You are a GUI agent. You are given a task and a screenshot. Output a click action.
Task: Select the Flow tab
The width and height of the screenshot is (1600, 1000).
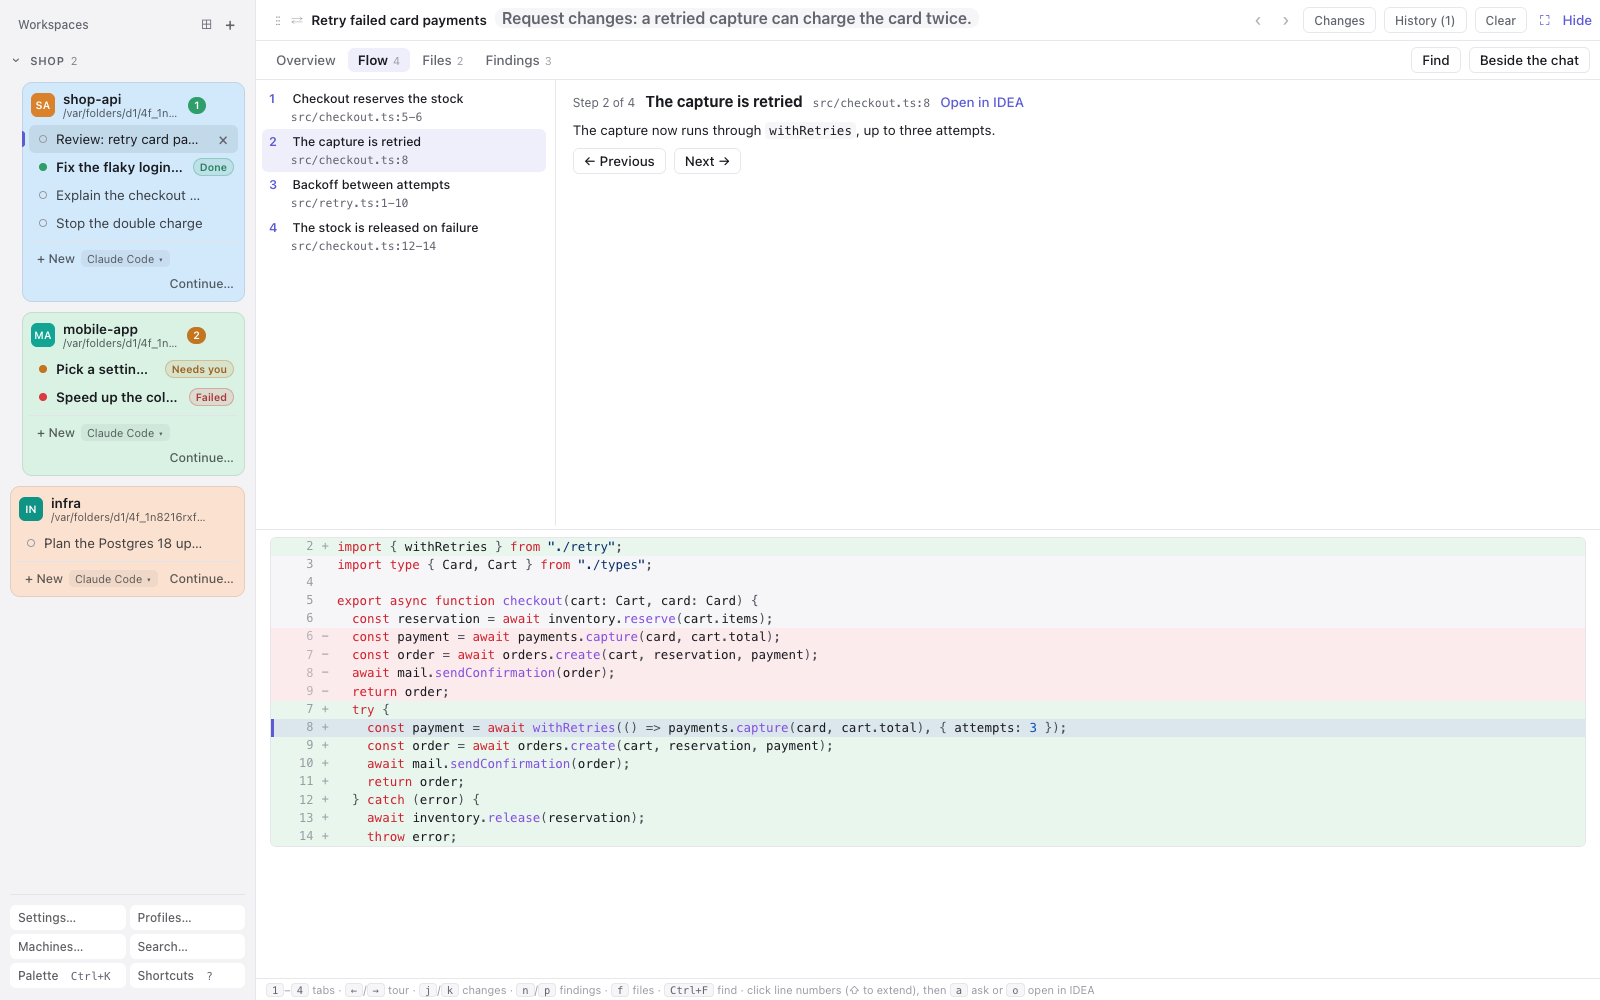point(379,60)
